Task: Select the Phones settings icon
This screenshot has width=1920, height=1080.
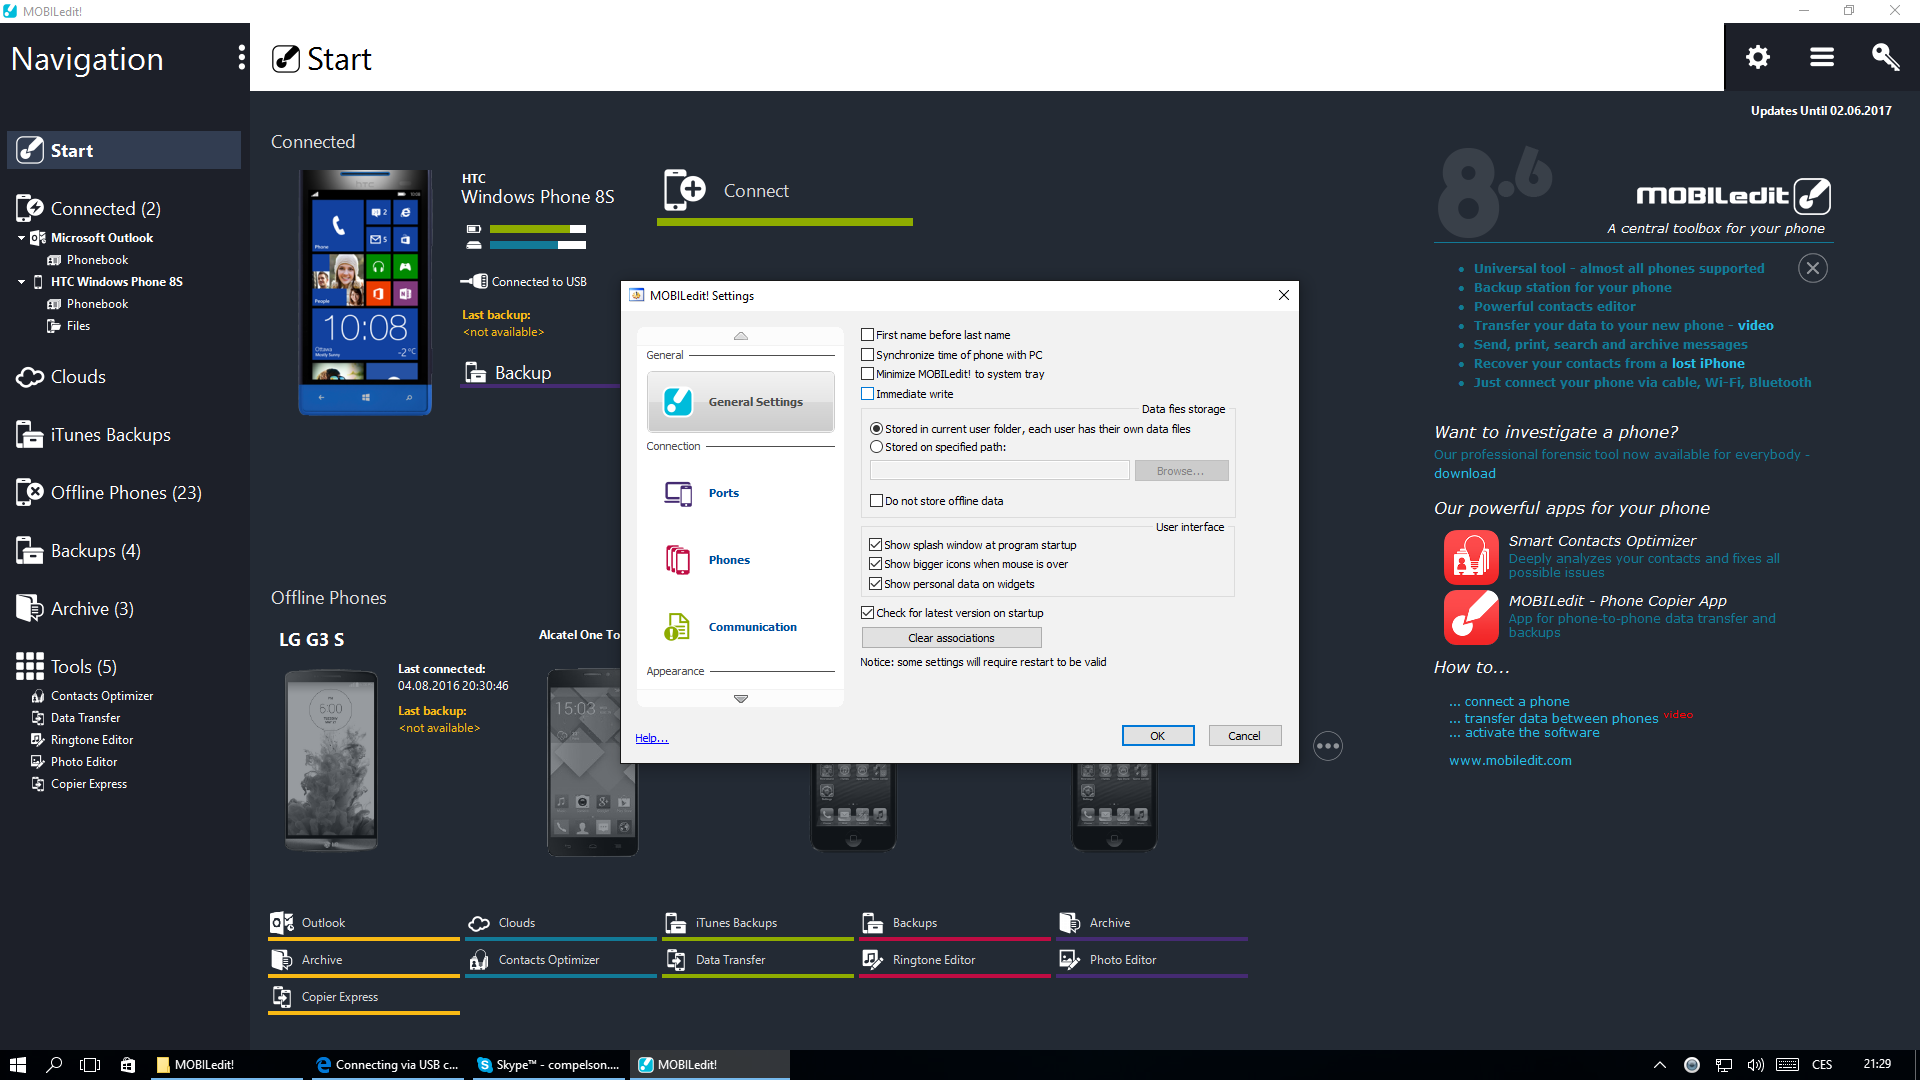Action: click(x=678, y=560)
